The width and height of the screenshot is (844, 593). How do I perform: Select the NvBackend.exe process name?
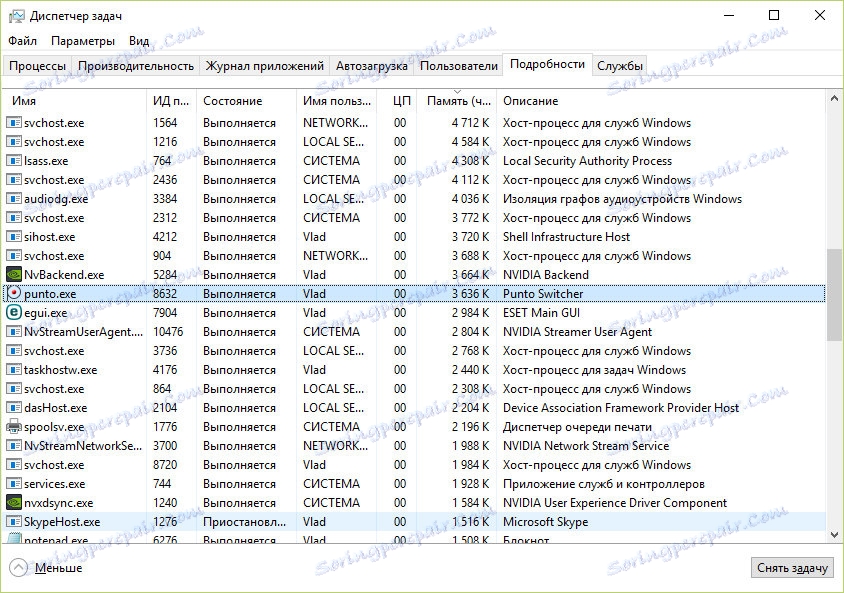[64, 275]
